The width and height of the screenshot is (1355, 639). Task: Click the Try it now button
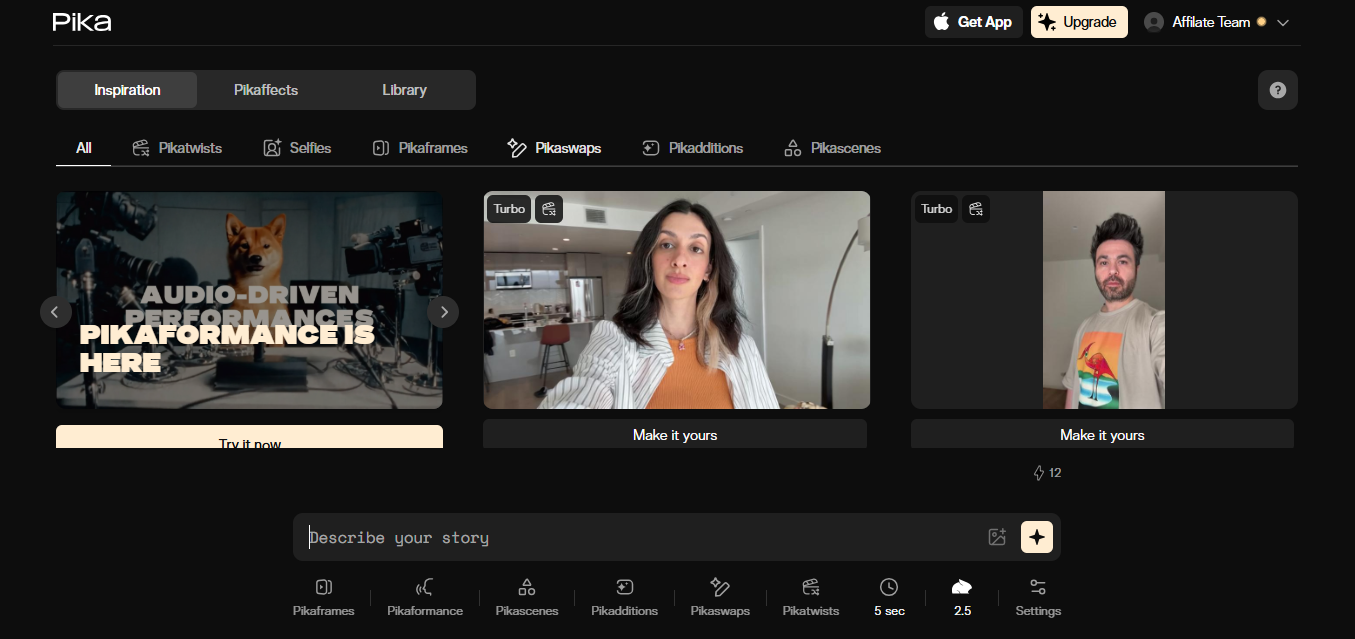click(x=249, y=438)
